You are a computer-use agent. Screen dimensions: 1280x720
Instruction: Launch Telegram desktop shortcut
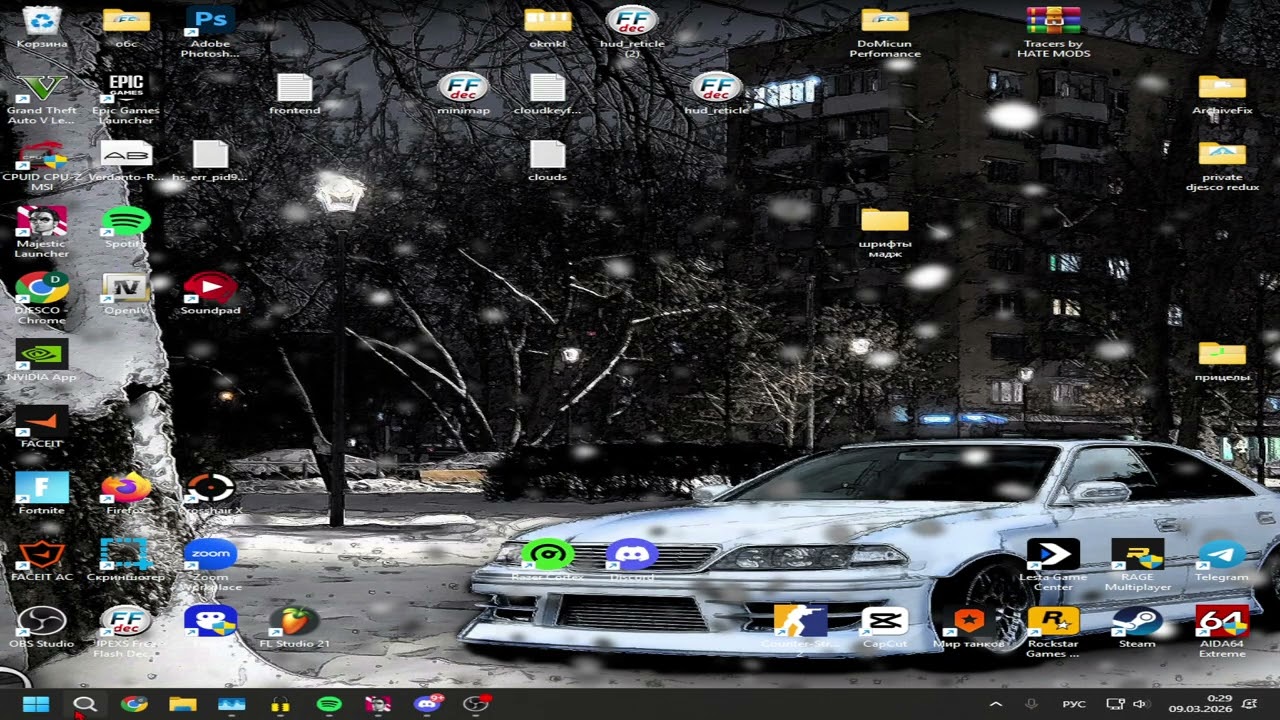point(1222,560)
